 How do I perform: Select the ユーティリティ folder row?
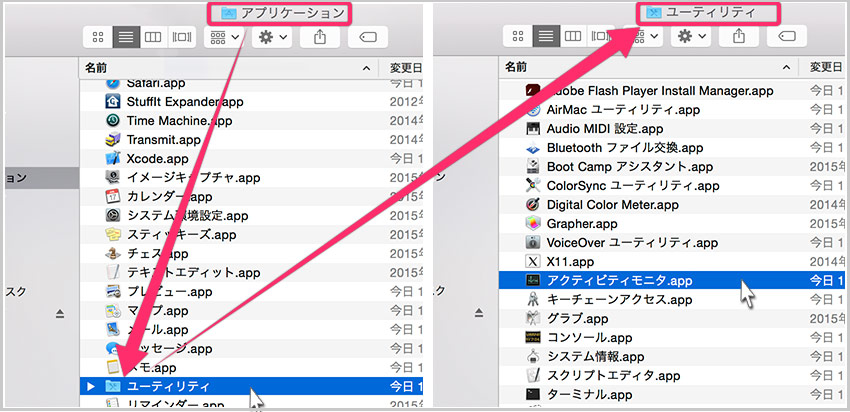click(x=252, y=387)
